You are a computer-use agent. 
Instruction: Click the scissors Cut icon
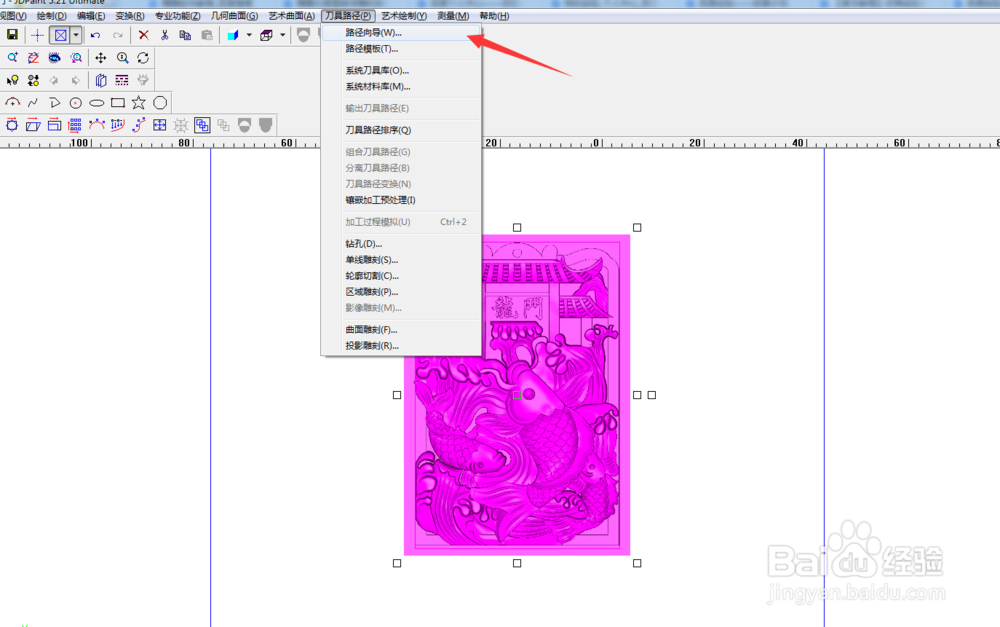tap(165, 35)
